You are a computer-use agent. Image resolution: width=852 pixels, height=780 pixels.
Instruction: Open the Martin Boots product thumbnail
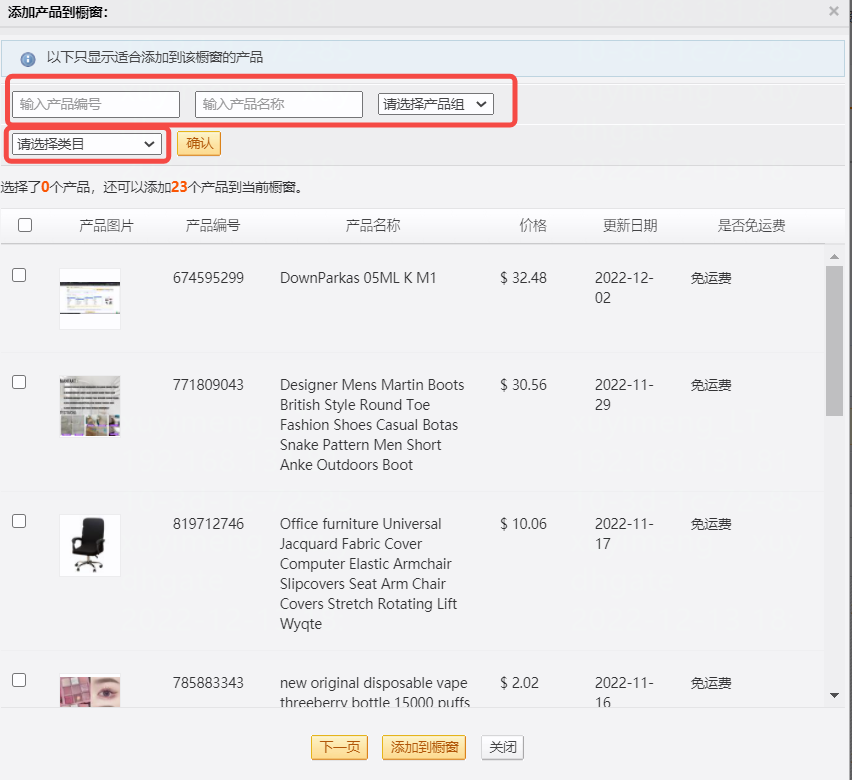[x=90, y=405]
